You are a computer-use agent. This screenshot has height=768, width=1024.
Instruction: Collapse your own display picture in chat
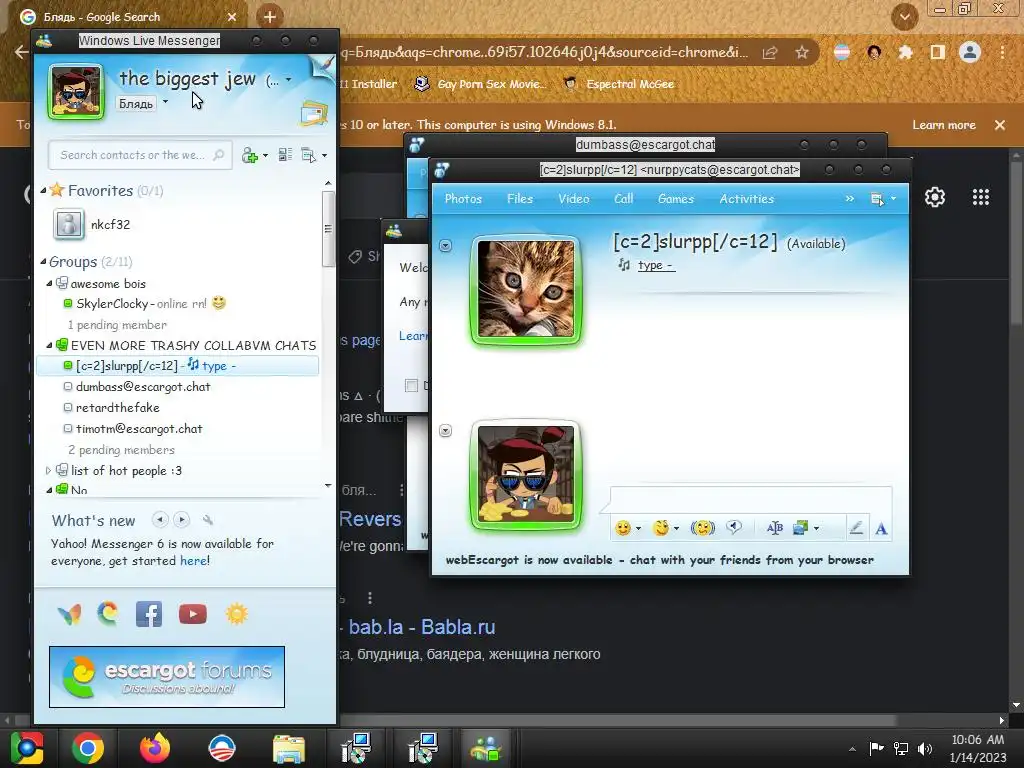tap(445, 430)
